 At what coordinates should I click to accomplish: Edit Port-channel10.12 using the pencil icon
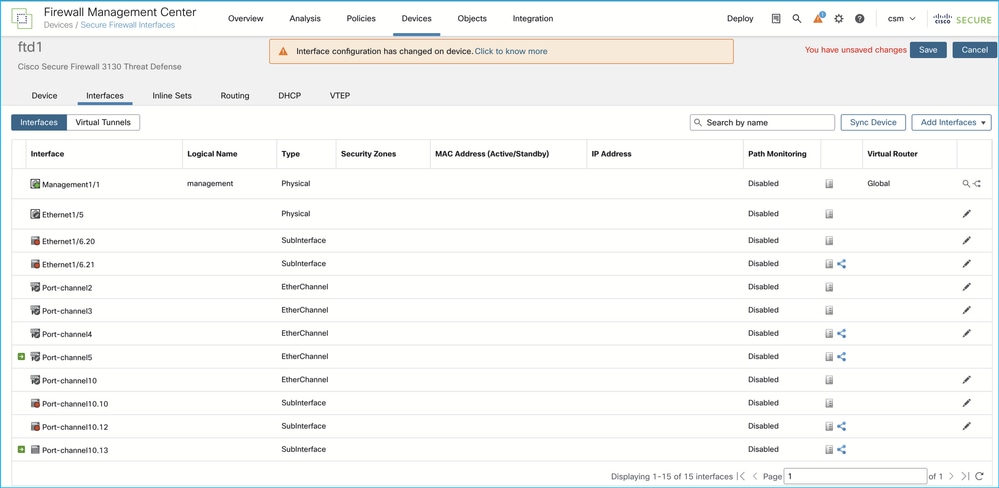tap(967, 426)
